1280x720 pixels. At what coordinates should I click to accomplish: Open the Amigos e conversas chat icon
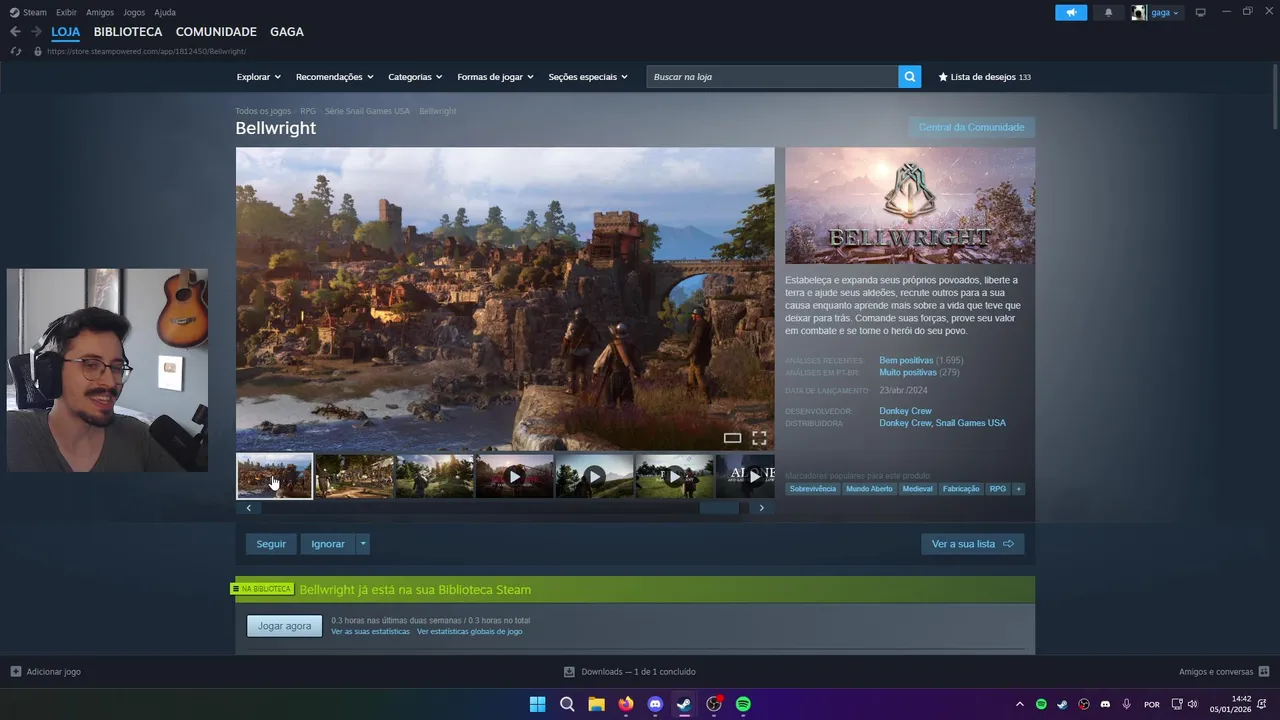pyautogui.click(x=1264, y=672)
